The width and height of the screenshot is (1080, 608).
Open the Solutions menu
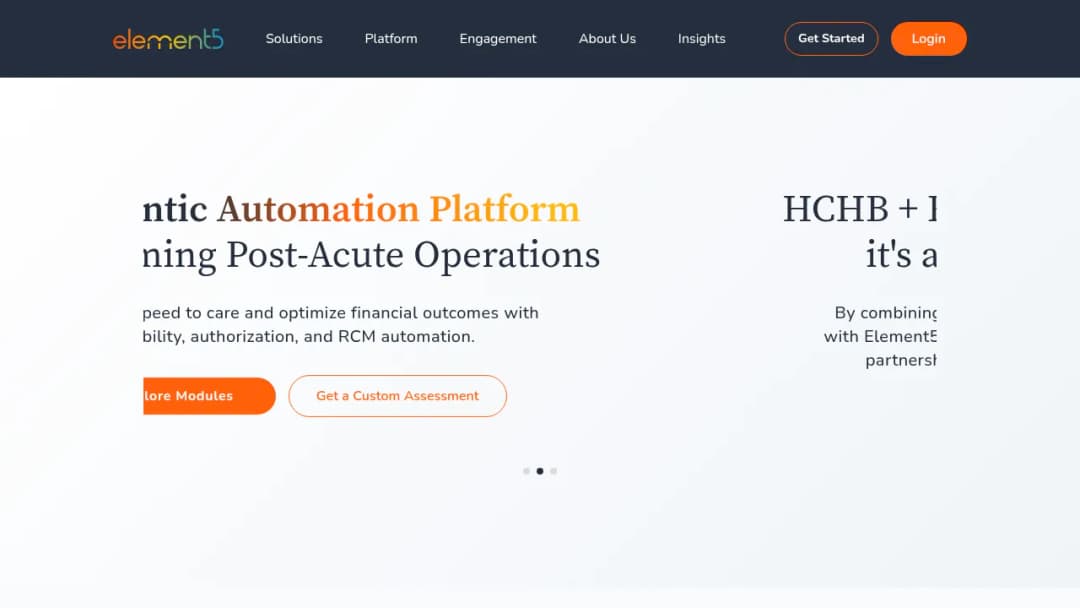click(x=294, y=39)
